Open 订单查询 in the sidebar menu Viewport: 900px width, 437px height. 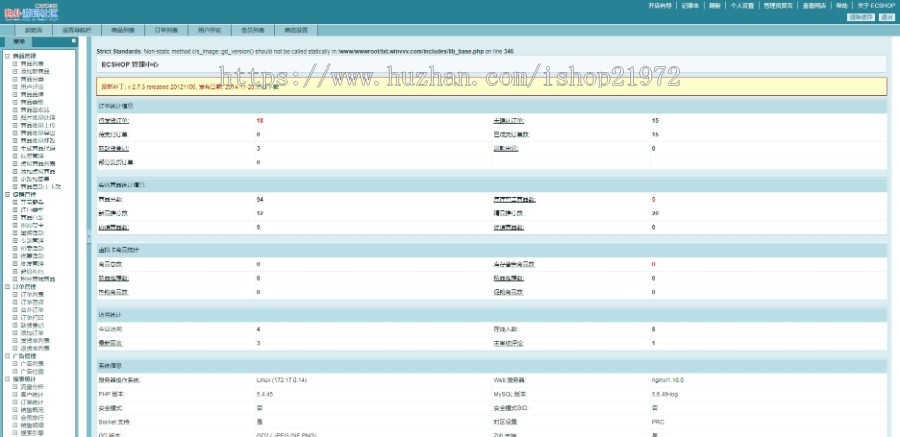pyautogui.click(x=32, y=302)
